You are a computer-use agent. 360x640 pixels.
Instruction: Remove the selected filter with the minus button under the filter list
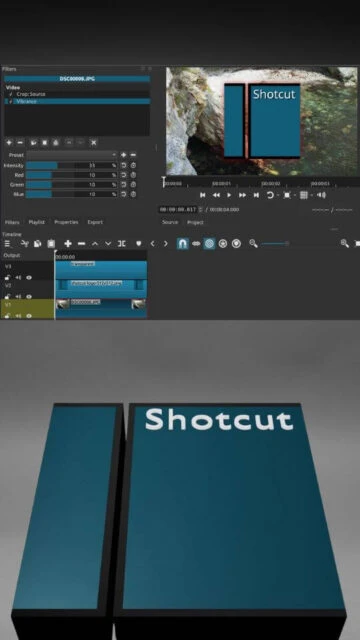click(20, 142)
